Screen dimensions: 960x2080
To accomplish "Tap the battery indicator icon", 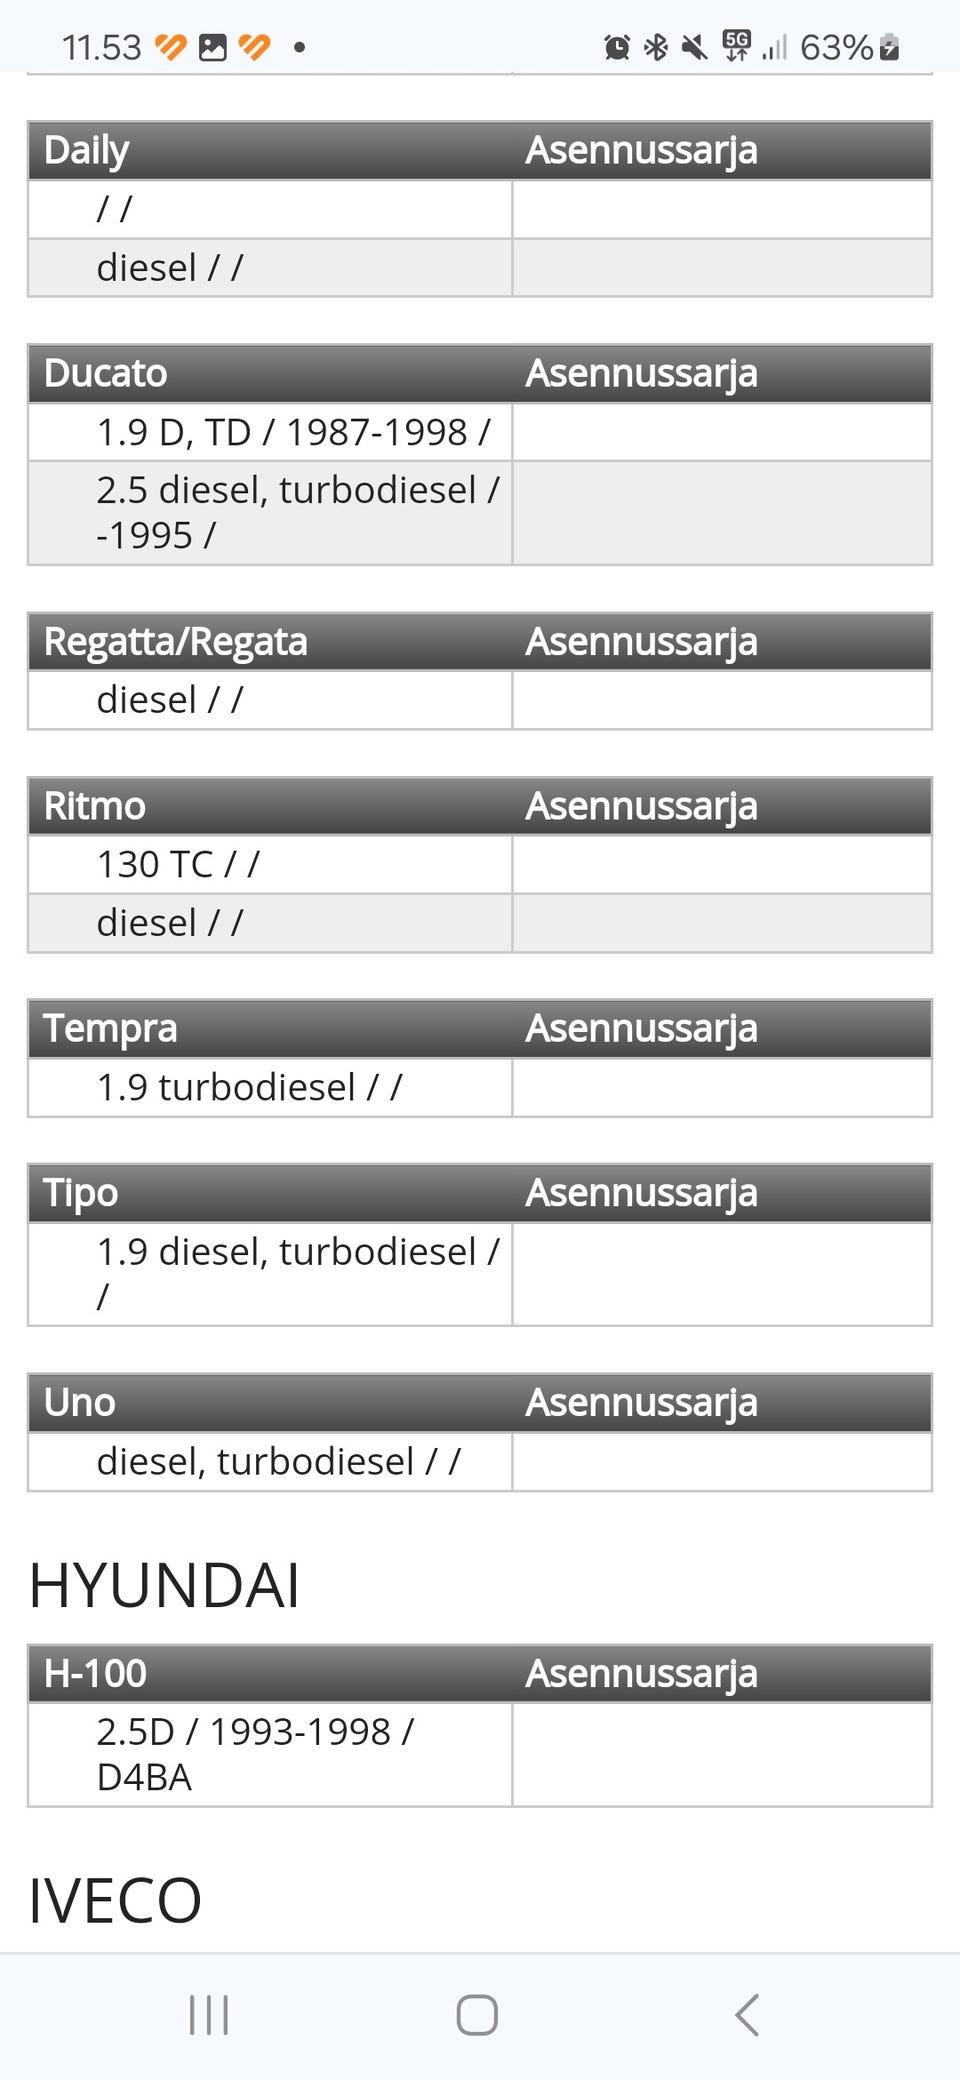I will coord(889,47).
